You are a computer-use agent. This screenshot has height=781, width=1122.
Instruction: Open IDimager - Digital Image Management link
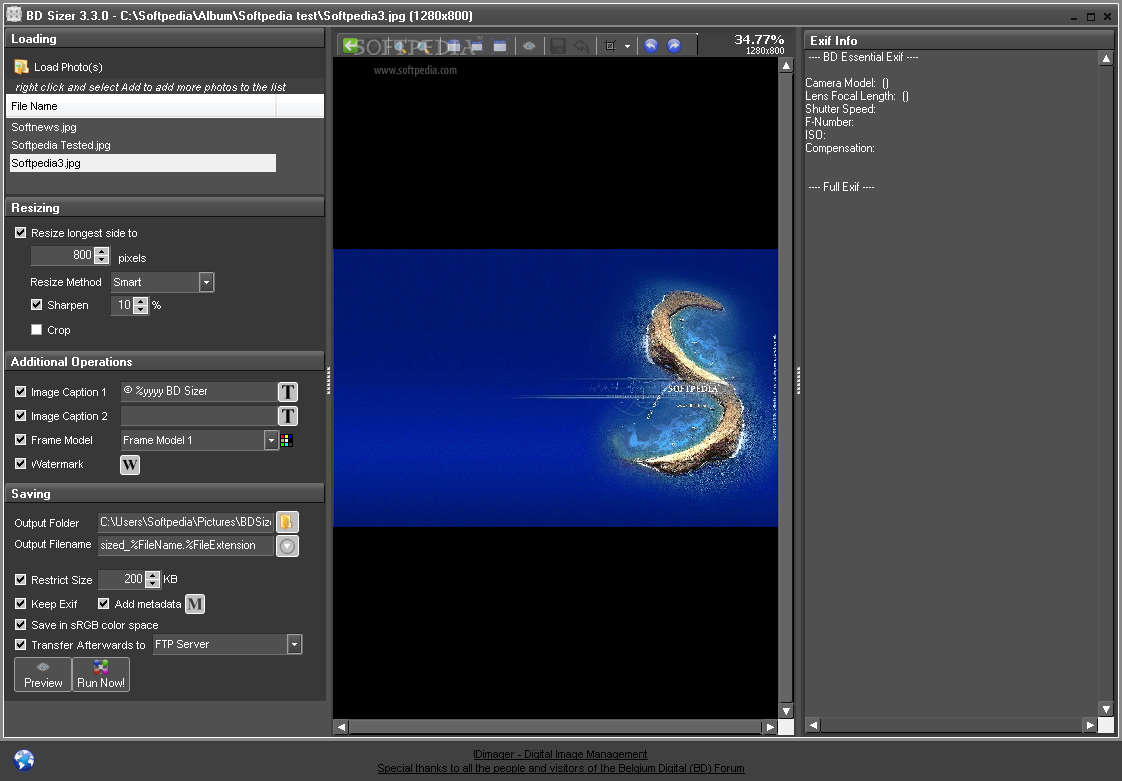click(x=560, y=754)
